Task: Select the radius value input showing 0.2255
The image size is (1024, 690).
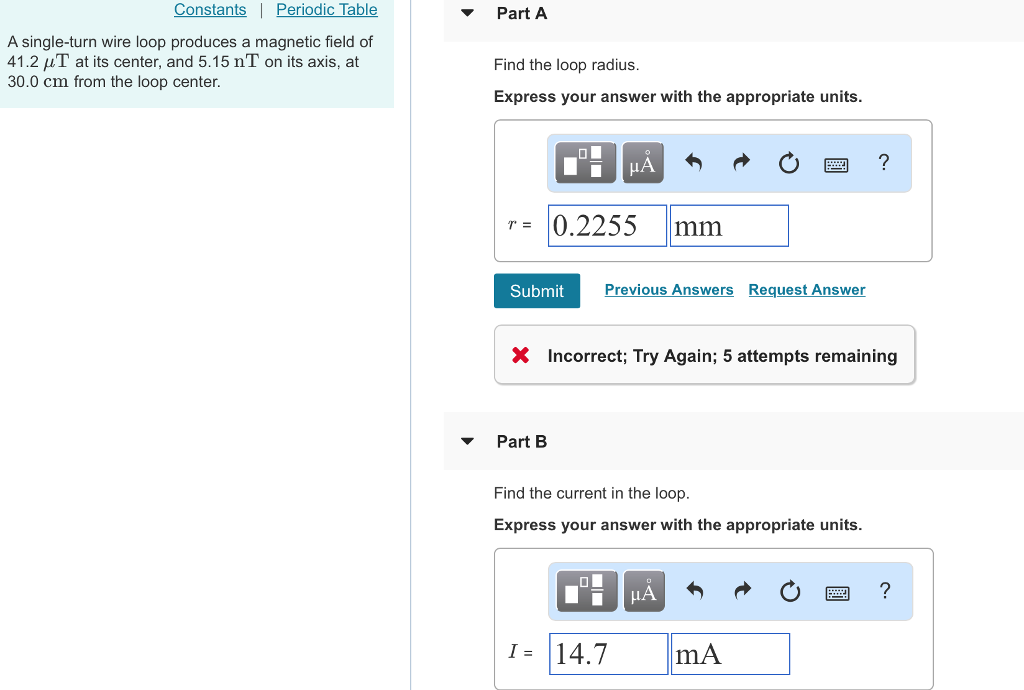Action: pos(607,225)
